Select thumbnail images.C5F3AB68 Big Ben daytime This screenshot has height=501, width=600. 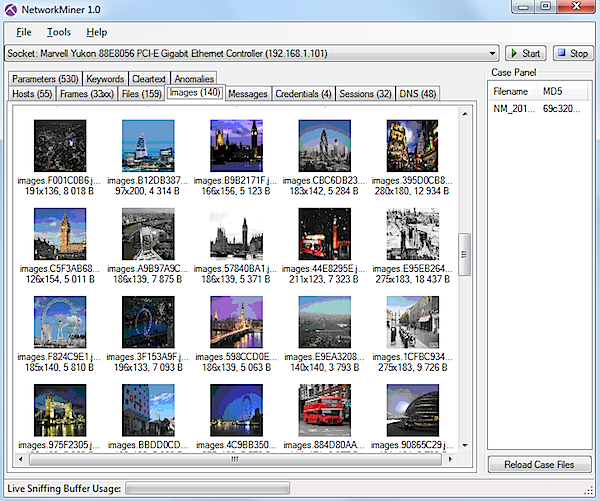60,234
